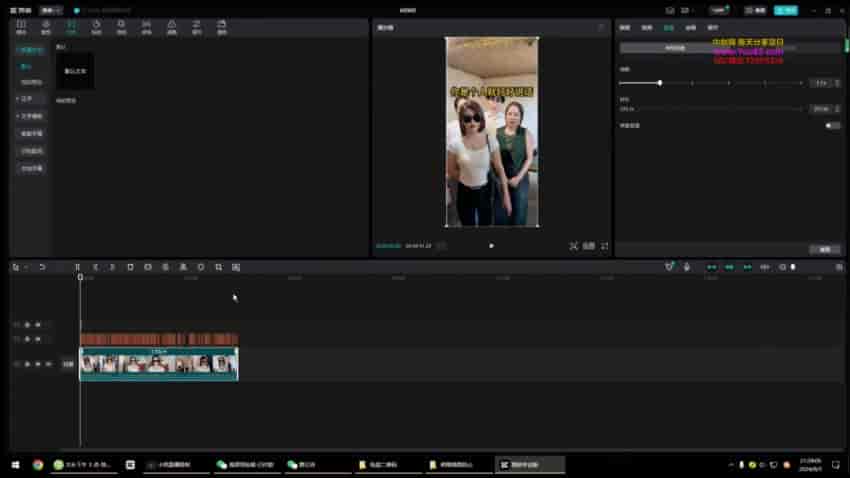The height and width of the screenshot is (478, 850).
Task: Expand the text template category in left sidebar
Action: [x=31, y=116]
